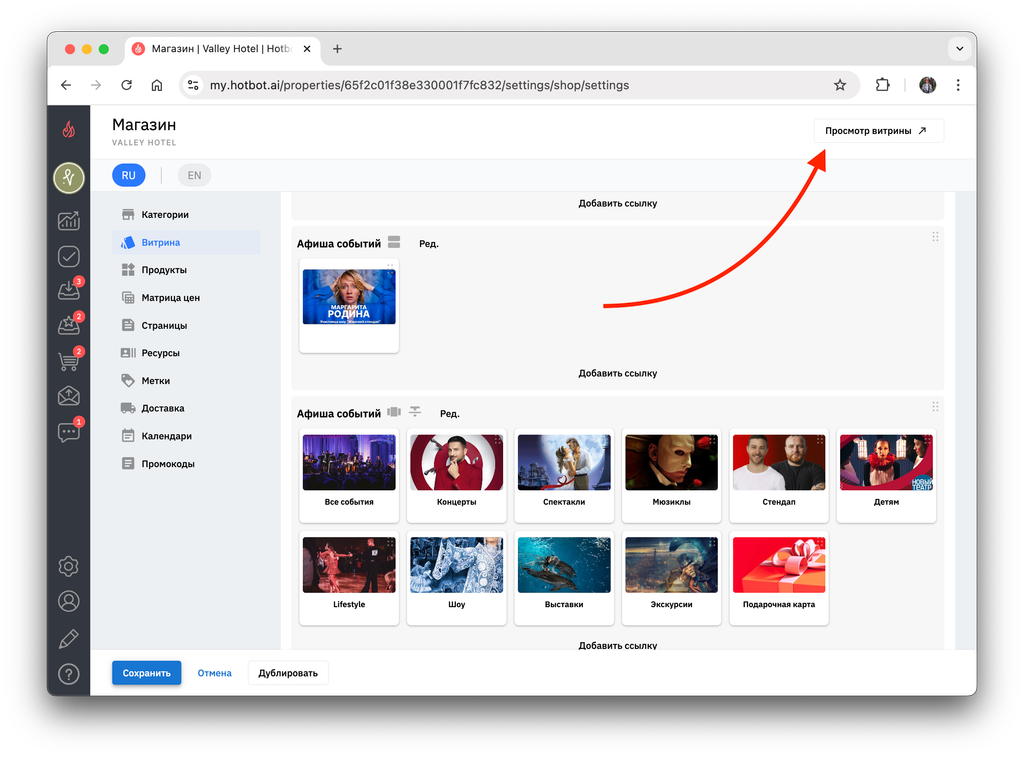This screenshot has width=1024, height=758.
Task: Click the browser address bar URL
Action: (x=419, y=85)
